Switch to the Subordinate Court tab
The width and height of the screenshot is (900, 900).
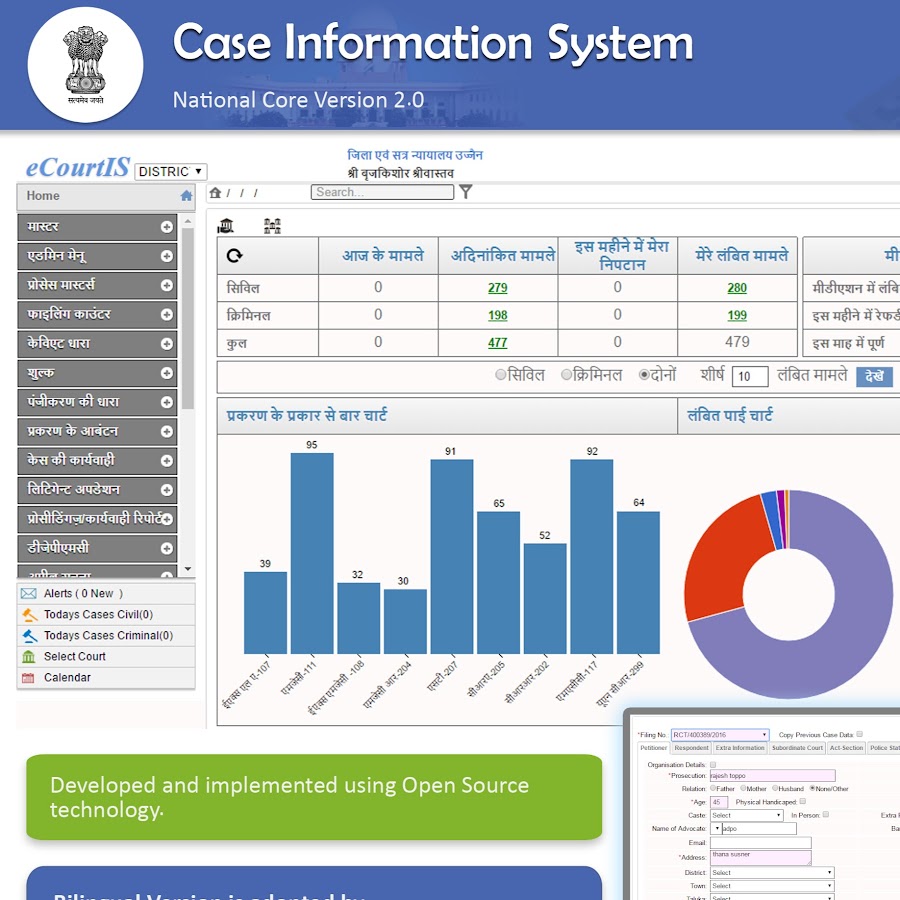tap(797, 748)
